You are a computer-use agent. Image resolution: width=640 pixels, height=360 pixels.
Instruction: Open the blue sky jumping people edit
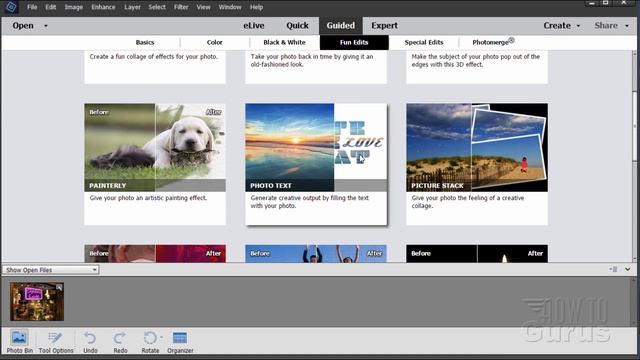click(x=316, y=253)
